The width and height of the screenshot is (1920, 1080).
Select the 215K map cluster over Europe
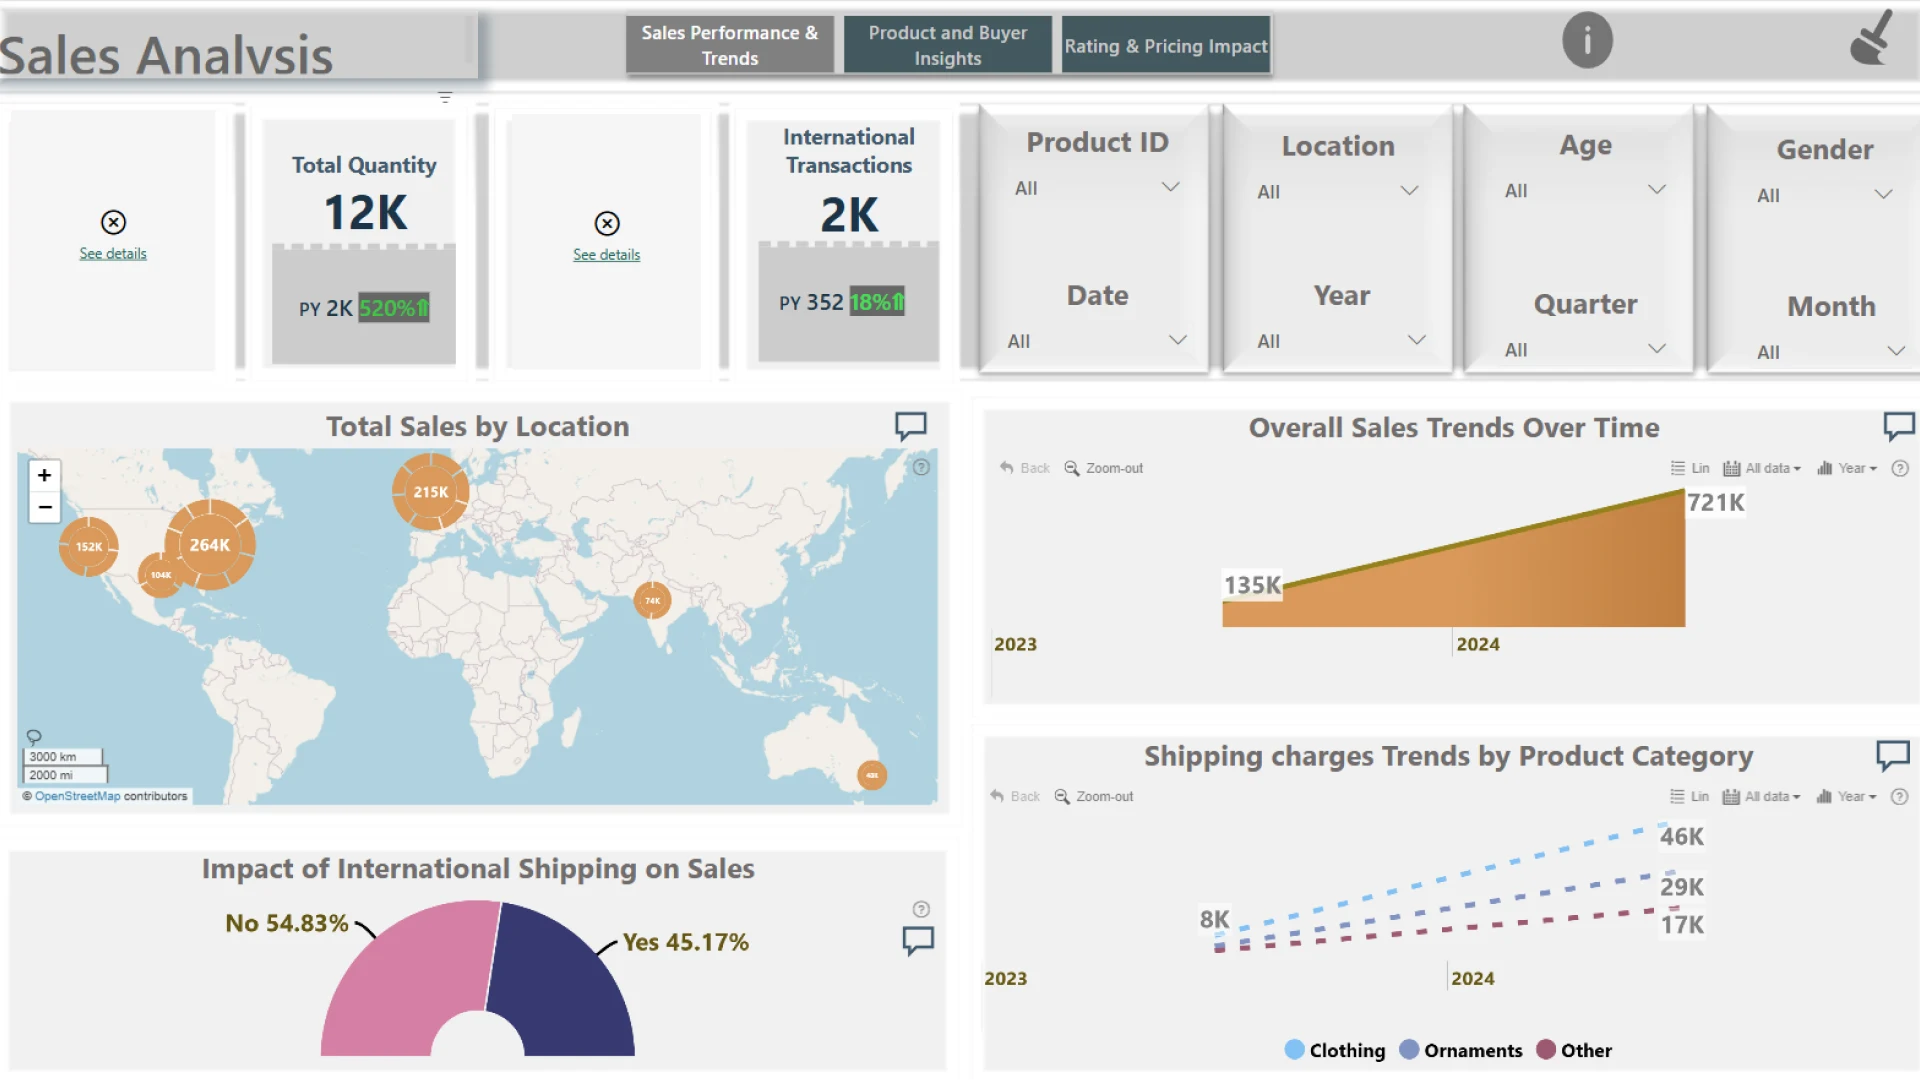(x=431, y=492)
